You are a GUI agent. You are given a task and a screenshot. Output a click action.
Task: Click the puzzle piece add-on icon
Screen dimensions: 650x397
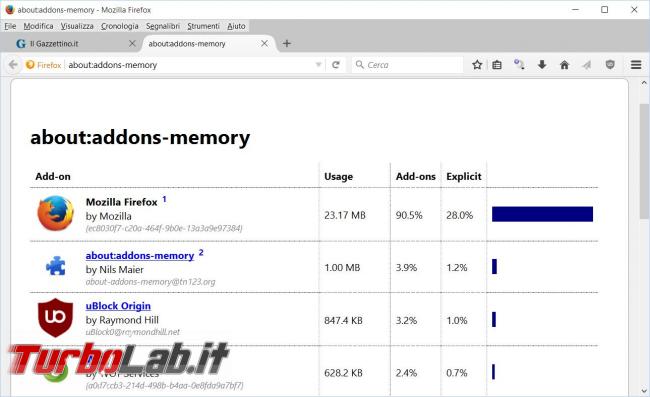click(x=56, y=266)
